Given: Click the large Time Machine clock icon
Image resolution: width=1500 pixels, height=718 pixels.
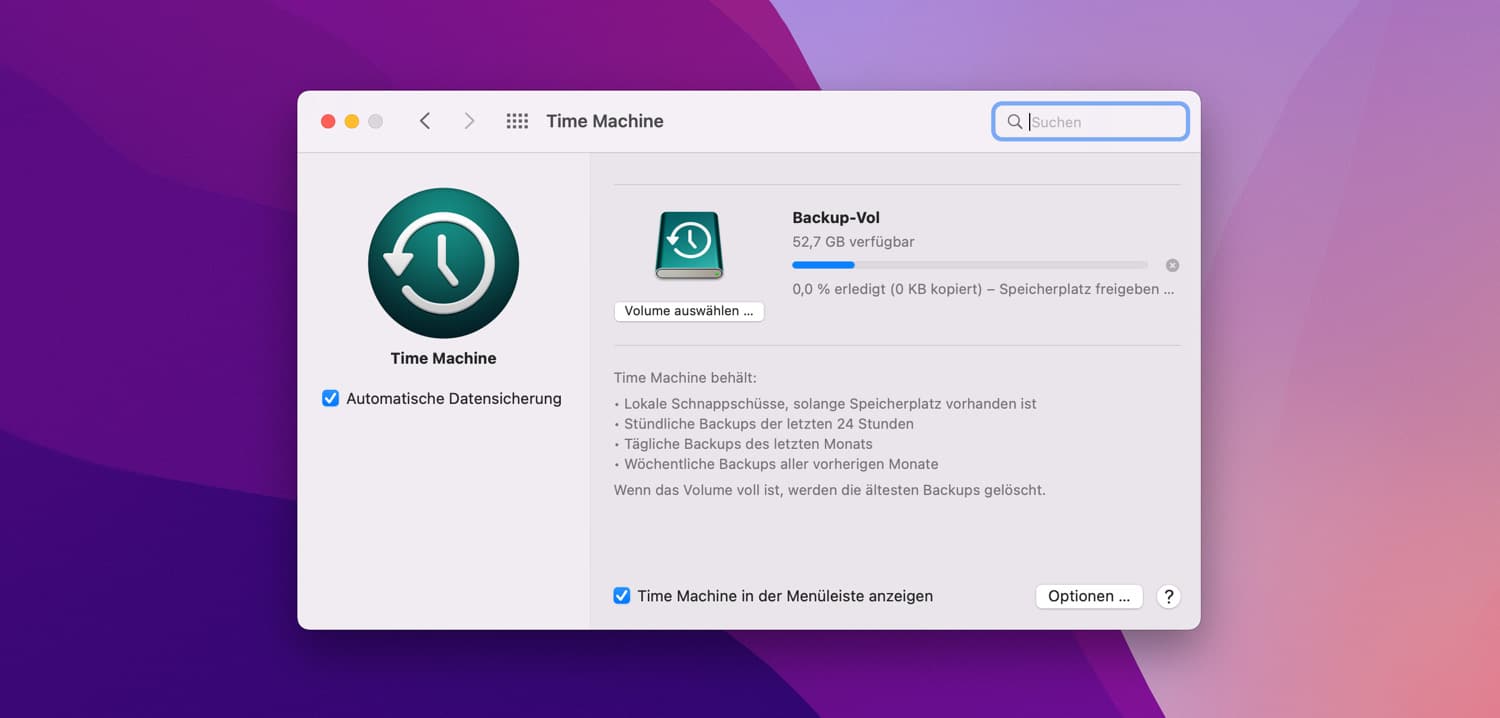Looking at the screenshot, I should click(x=443, y=263).
